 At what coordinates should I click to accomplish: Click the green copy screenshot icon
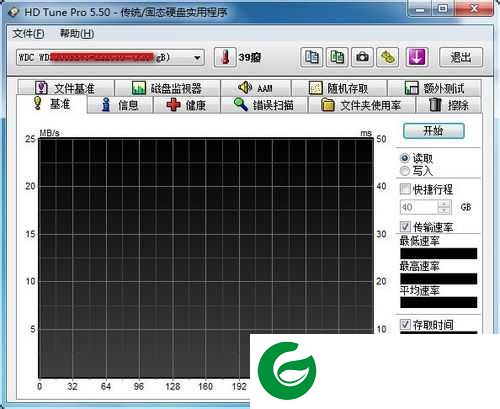click(337, 57)
